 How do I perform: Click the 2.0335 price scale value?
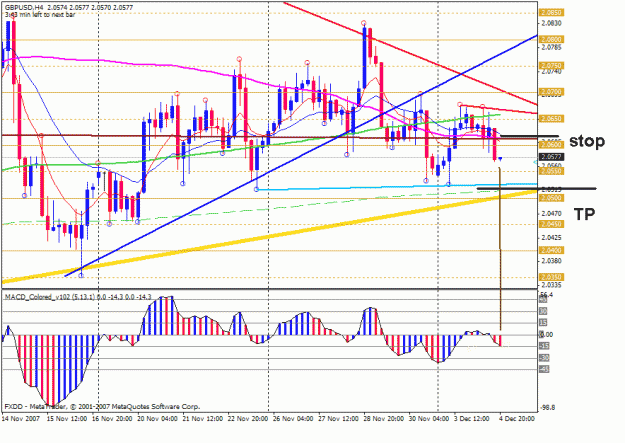pos(551,285)
